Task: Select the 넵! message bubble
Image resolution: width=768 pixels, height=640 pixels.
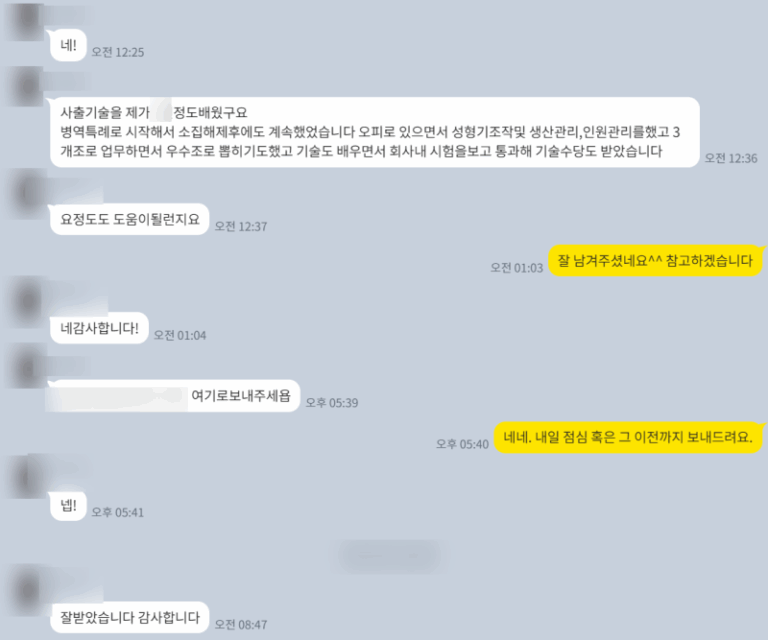Action: pyautogui.click(x=68, y=505)
